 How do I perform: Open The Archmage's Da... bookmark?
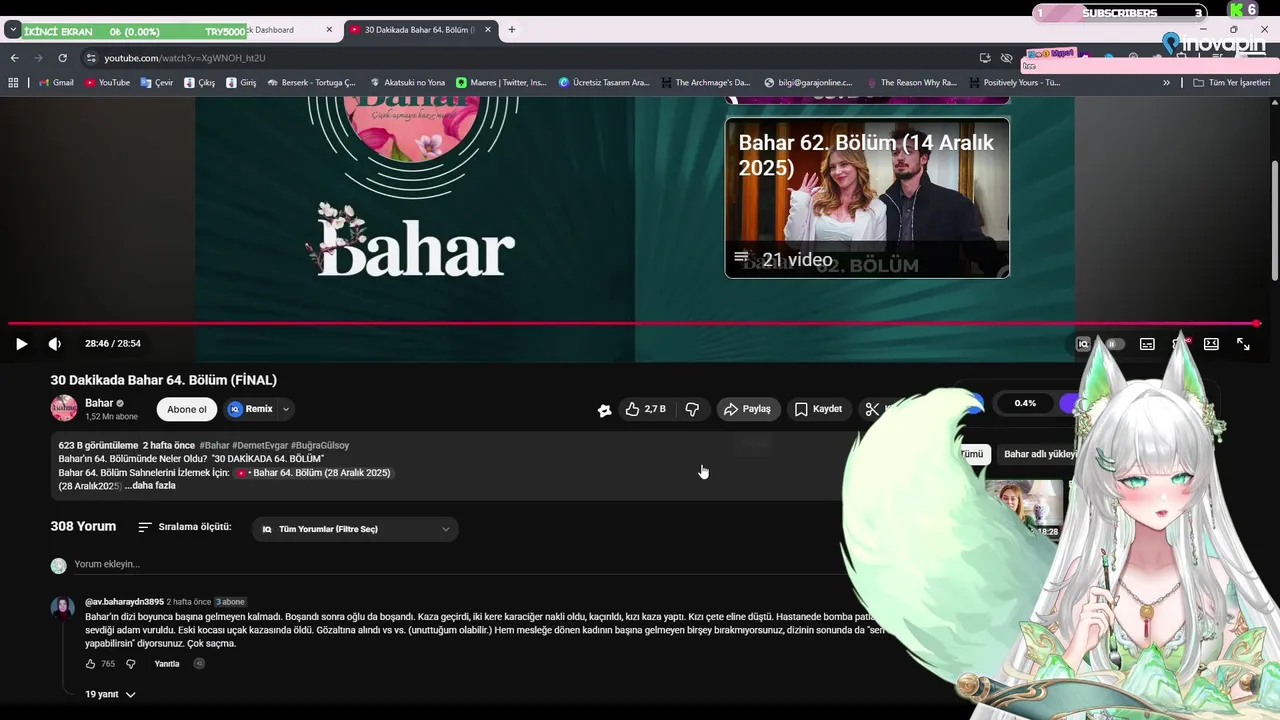[x=706, y=83]
